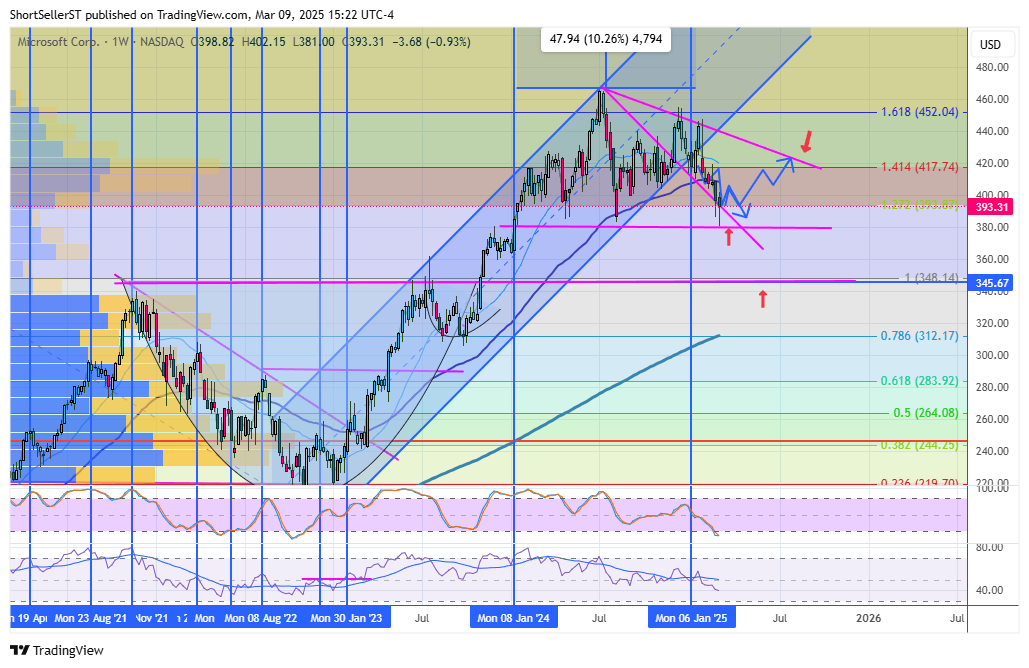The image size is (1029, 668).
Task: Select Fib level label 0.5 (264.08)
Action: [x=926, y=413]
